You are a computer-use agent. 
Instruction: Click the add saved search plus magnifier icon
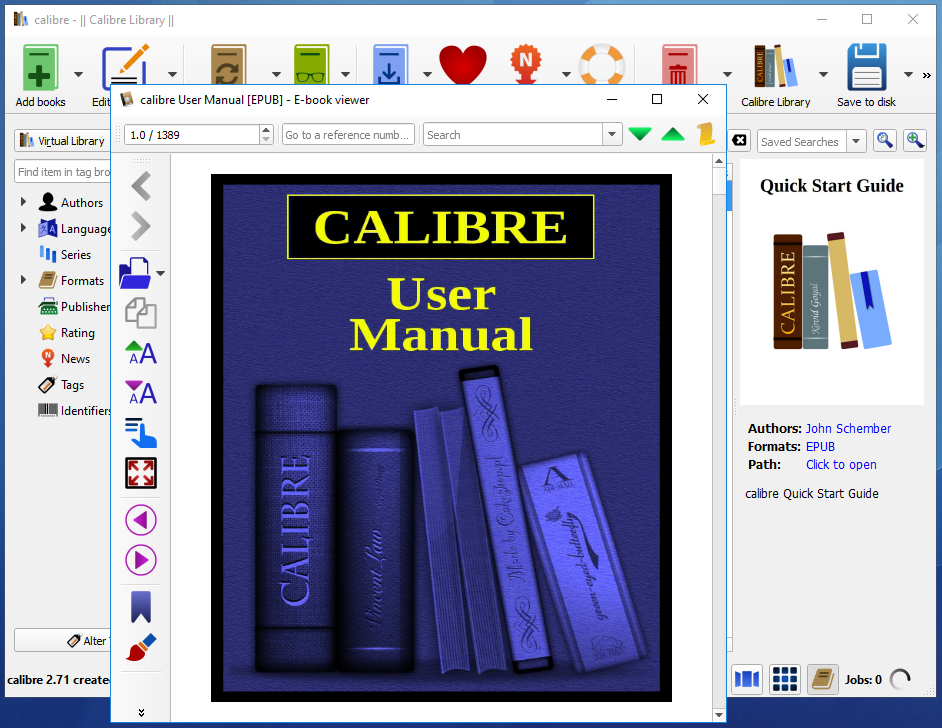pyautogui.click(x=915, y=141)
